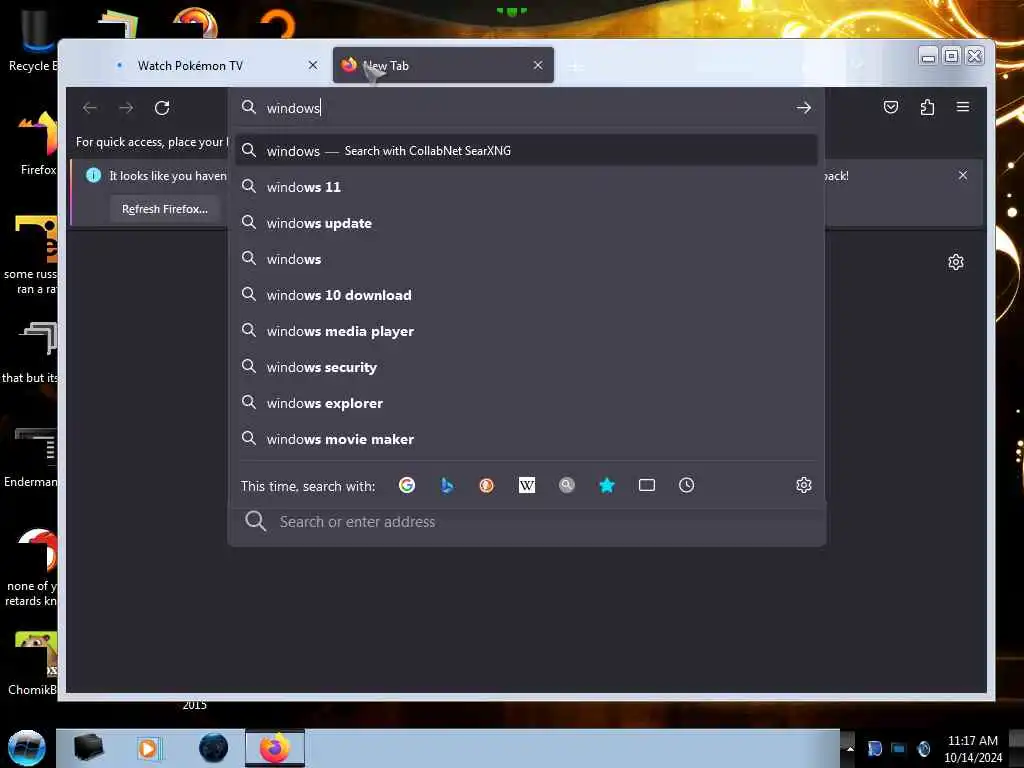Screen dimensions: 1024x768
Task: Click the Search or enter address box
Action: 527,522
